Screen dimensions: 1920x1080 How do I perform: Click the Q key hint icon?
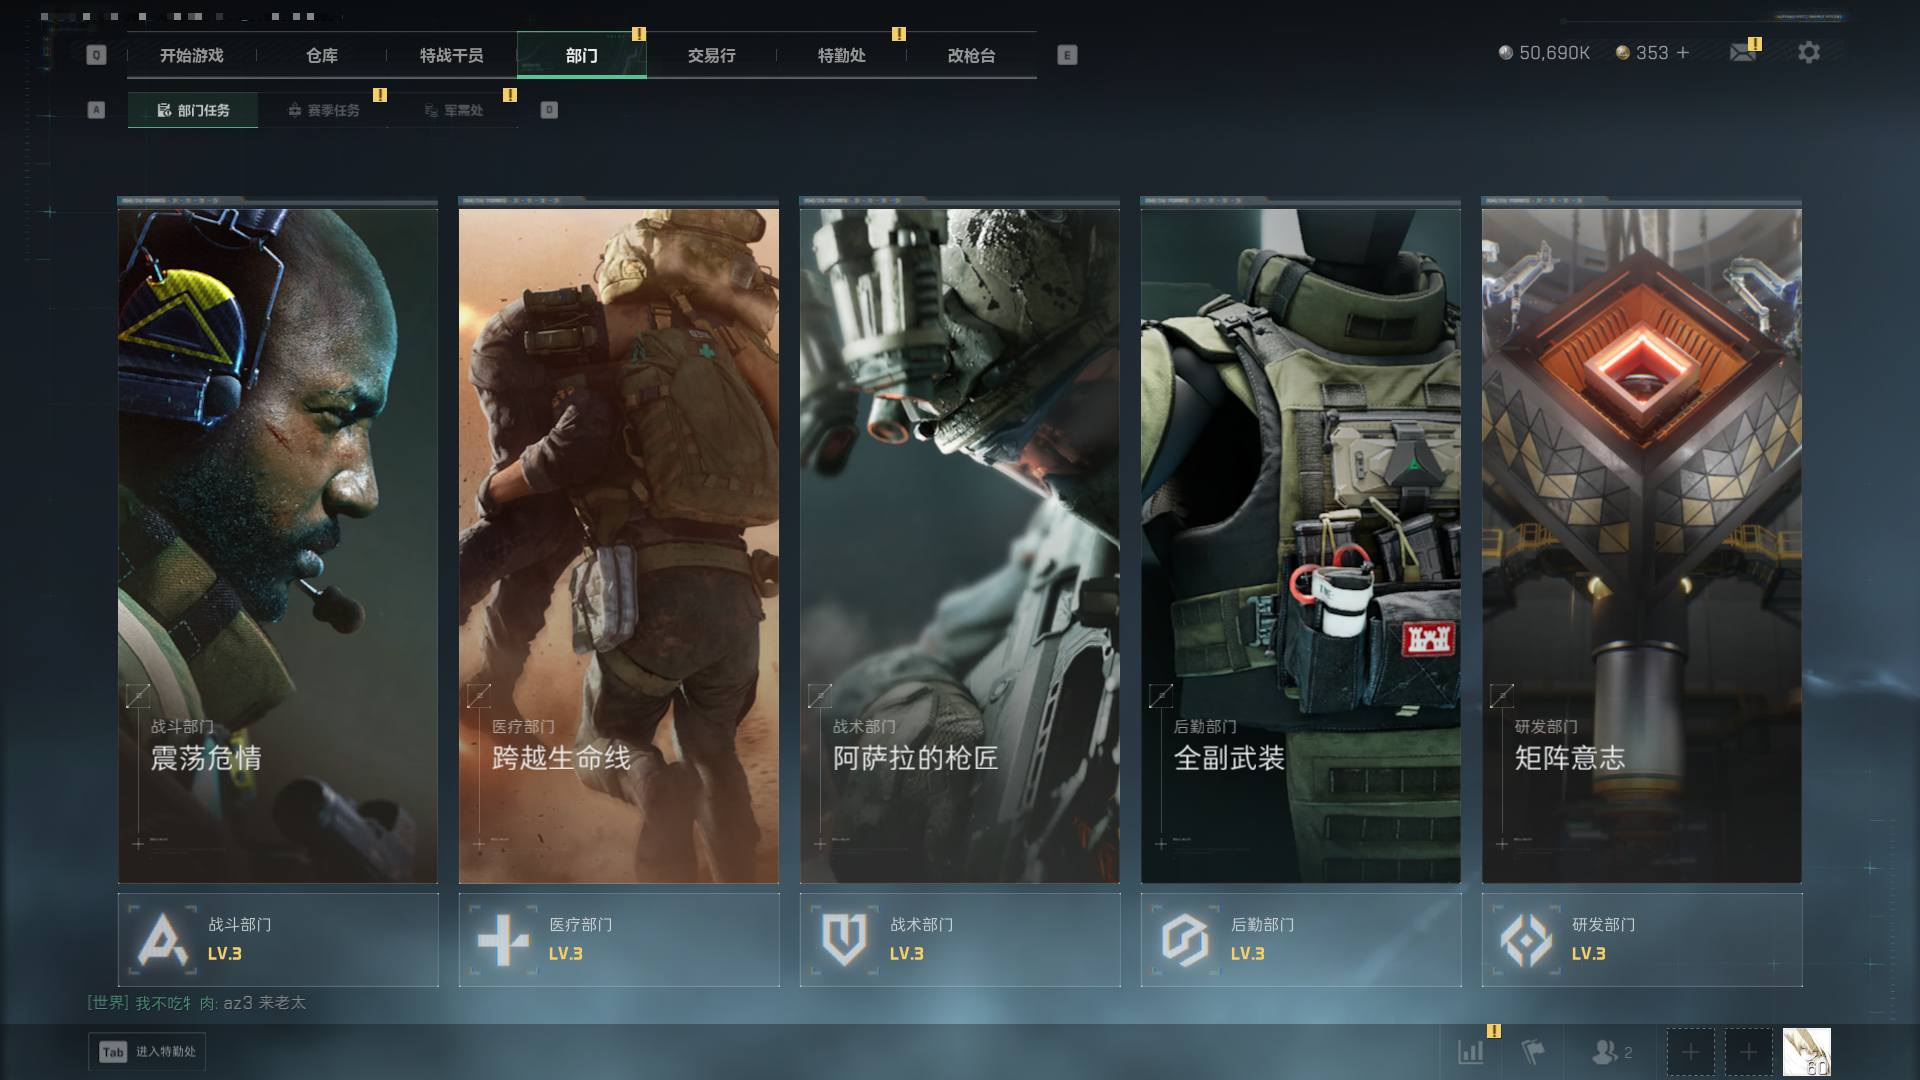(x=96, y=55)
